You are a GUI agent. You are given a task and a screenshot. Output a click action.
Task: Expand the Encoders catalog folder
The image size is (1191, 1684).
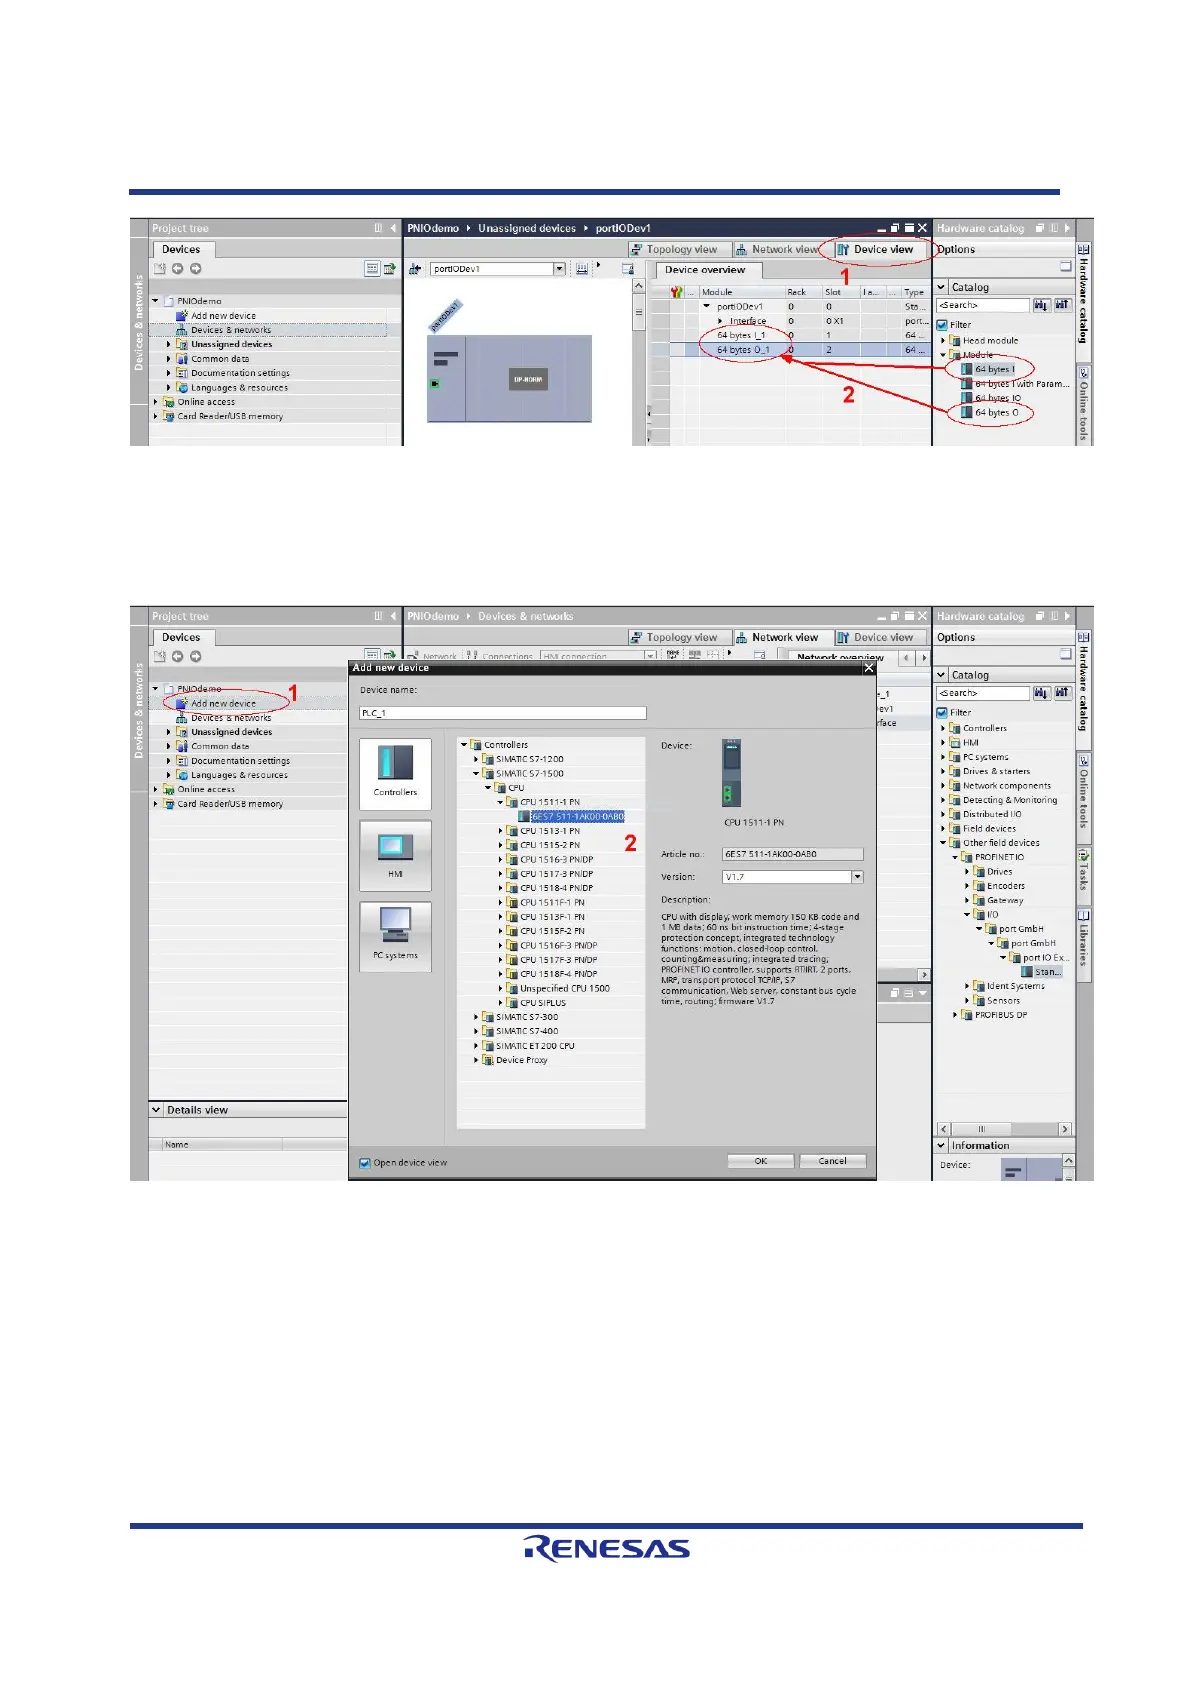coord(967,886)
